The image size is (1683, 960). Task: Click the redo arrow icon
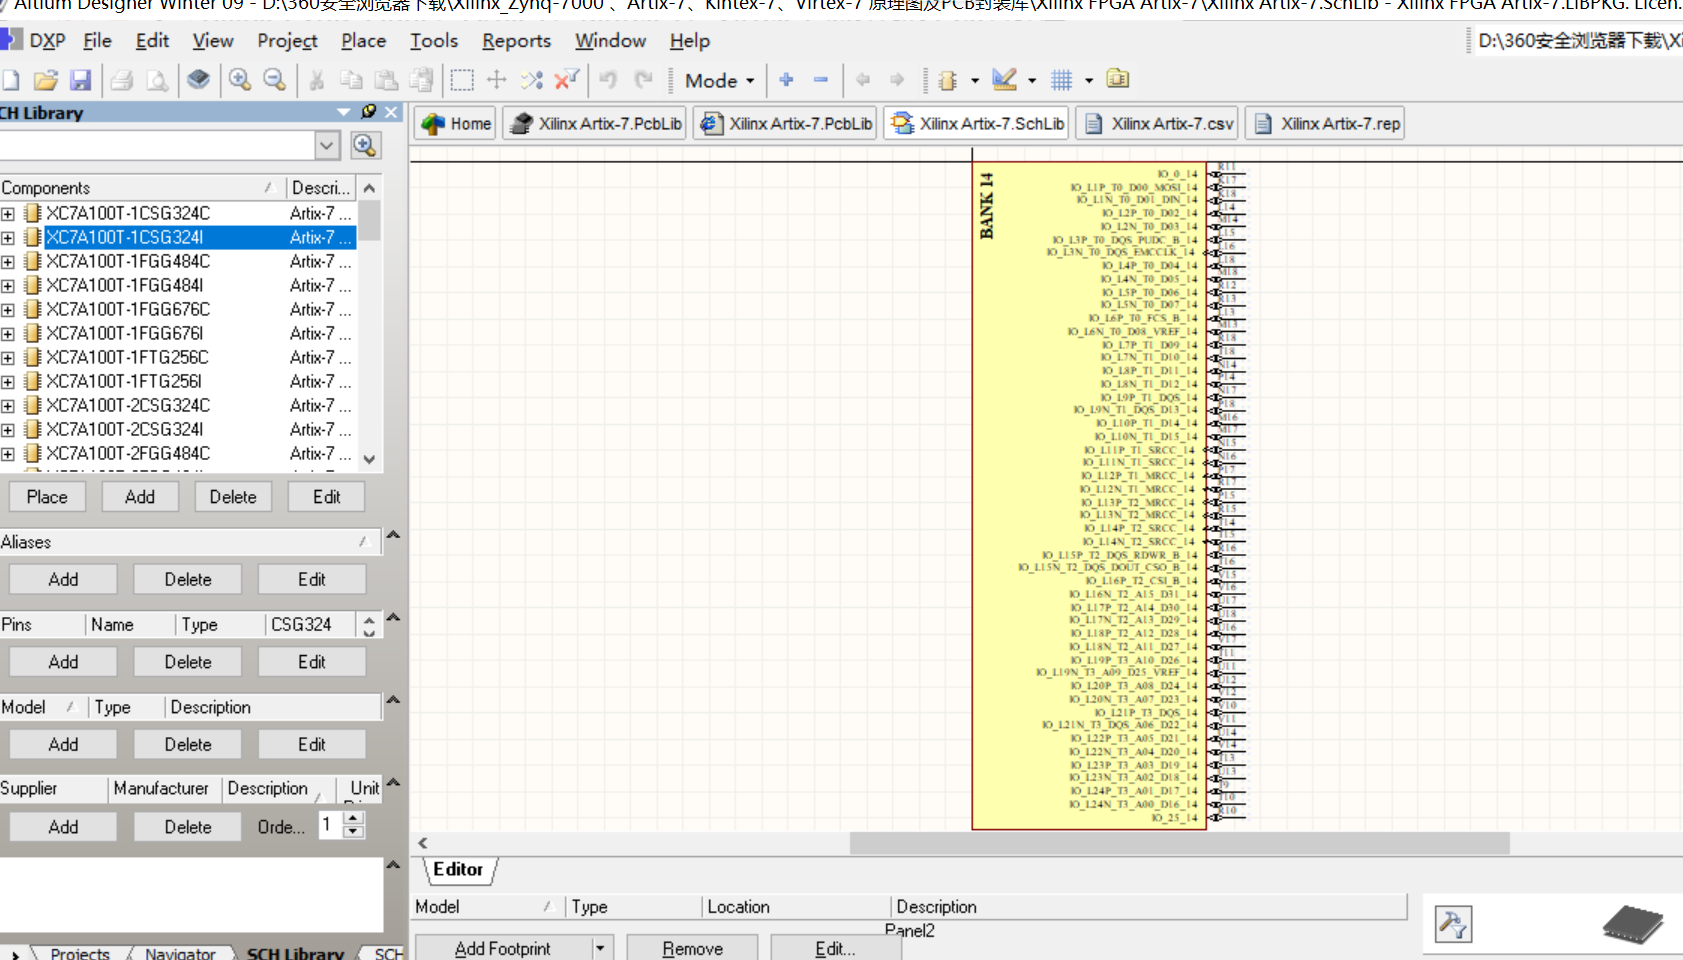643,80
